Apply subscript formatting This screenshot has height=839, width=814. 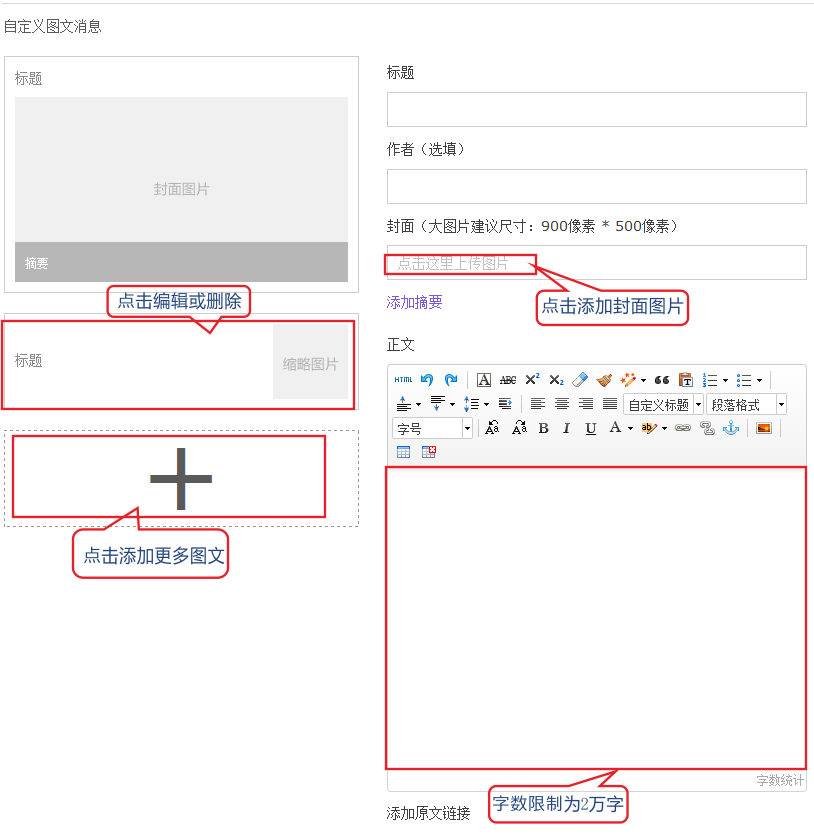click(557, 380)
